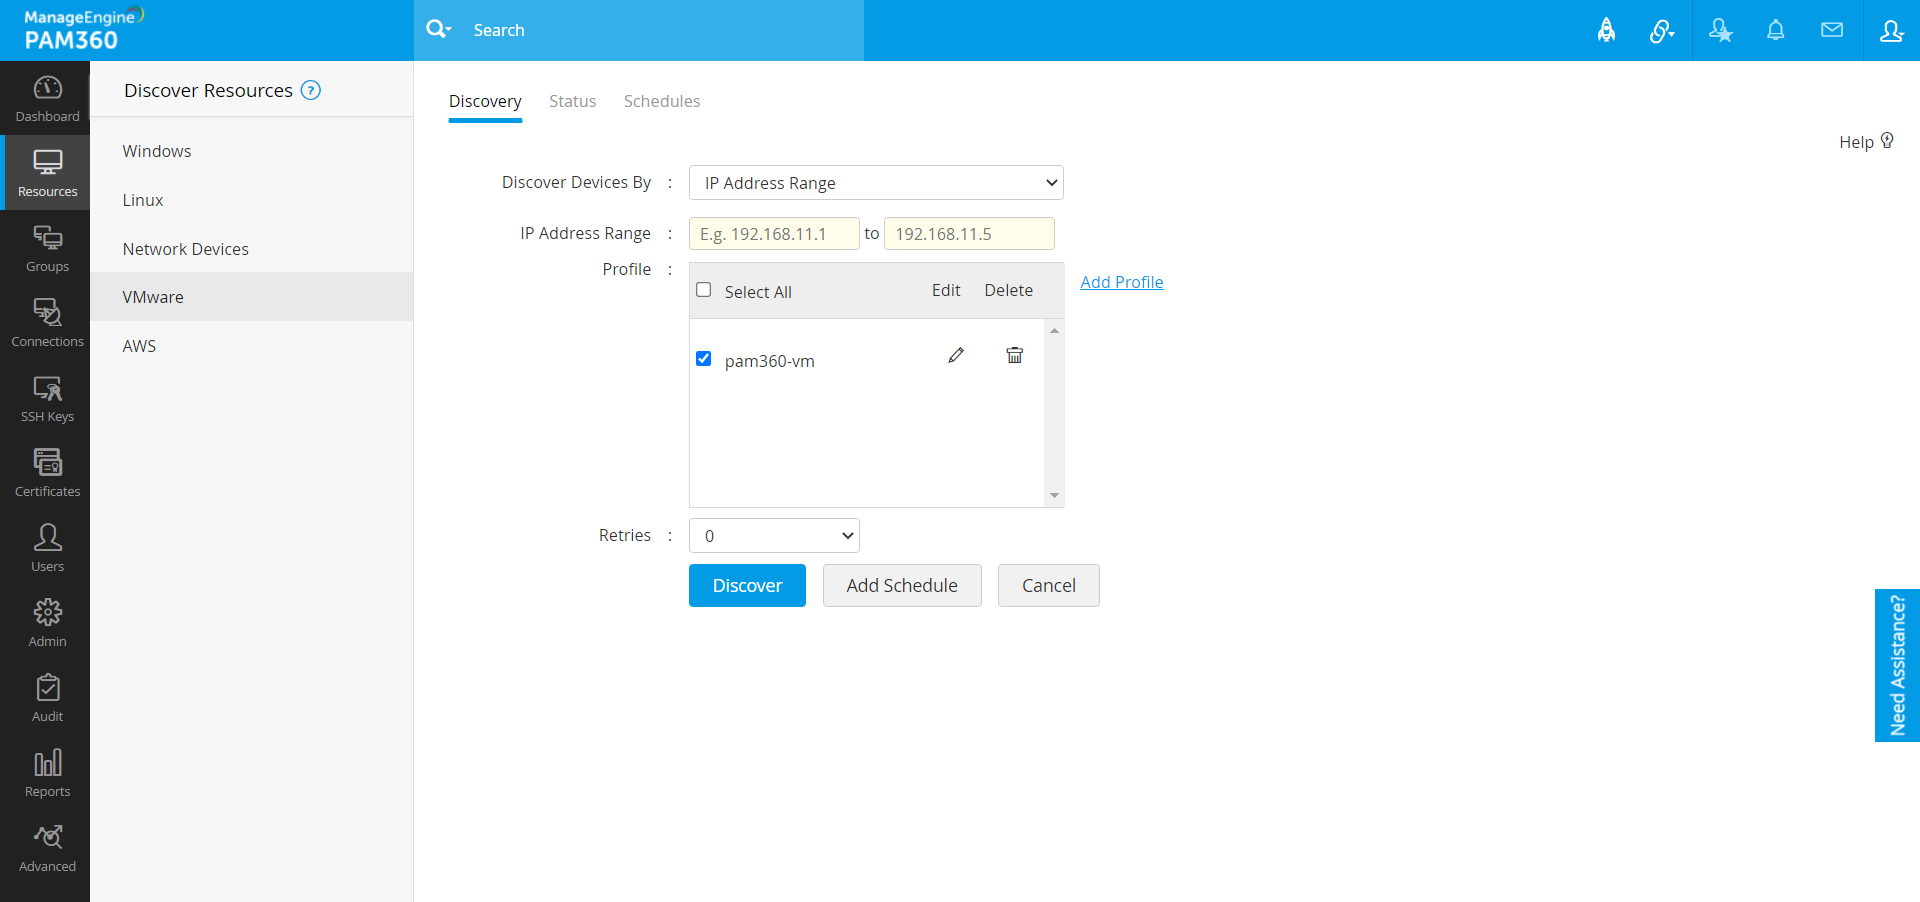Screen dimensions: 1920x902
Task: Switch to the Status tab
Action: 572,101
